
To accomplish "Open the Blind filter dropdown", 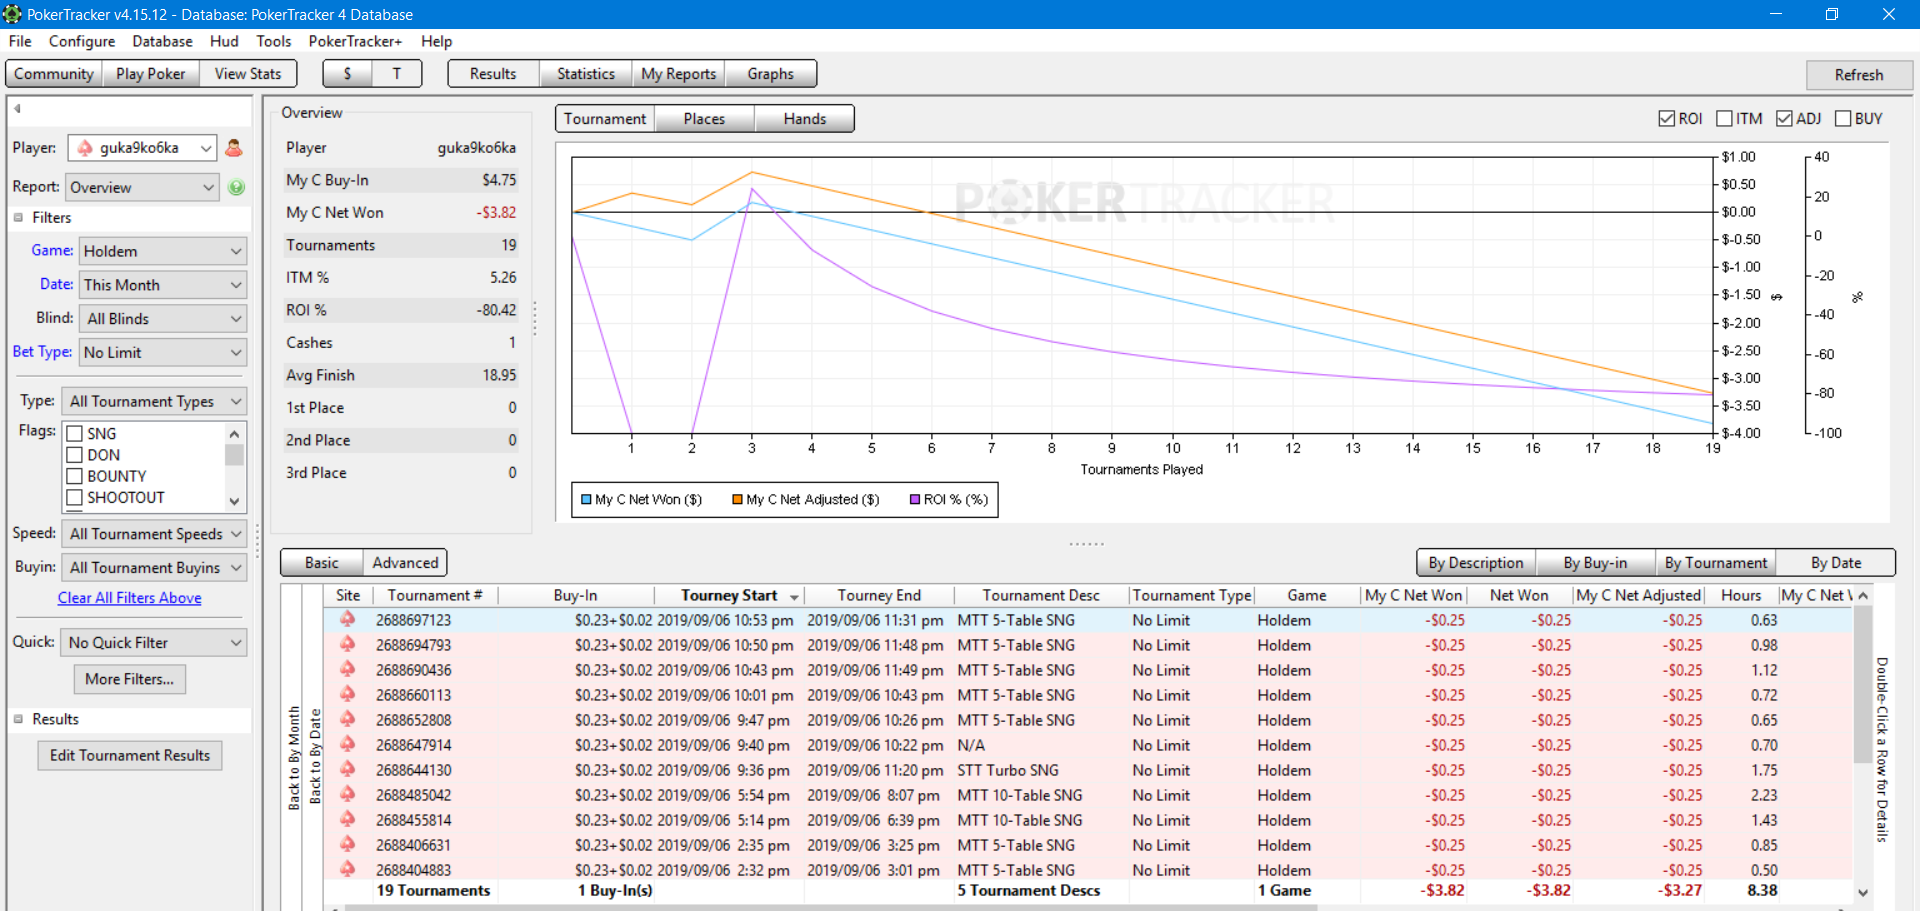I will coord(163,318).
